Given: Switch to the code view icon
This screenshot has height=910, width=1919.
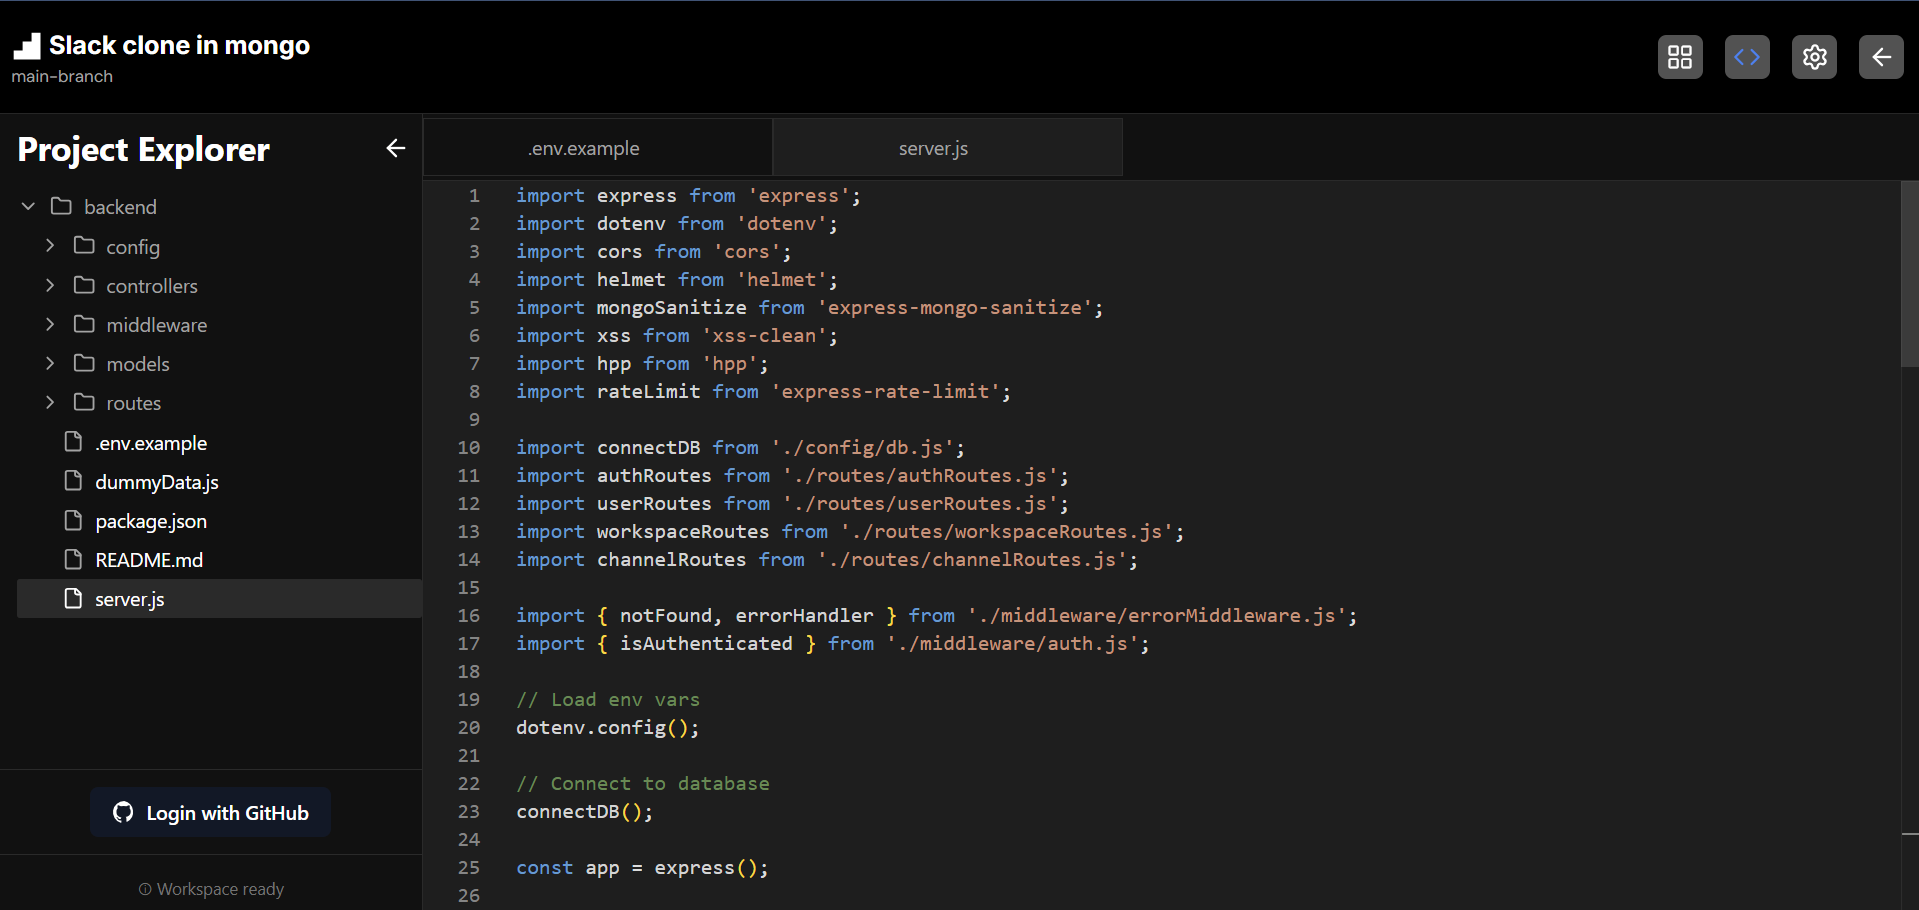Looking at the screenshot, I should (x=1747, y=57).
